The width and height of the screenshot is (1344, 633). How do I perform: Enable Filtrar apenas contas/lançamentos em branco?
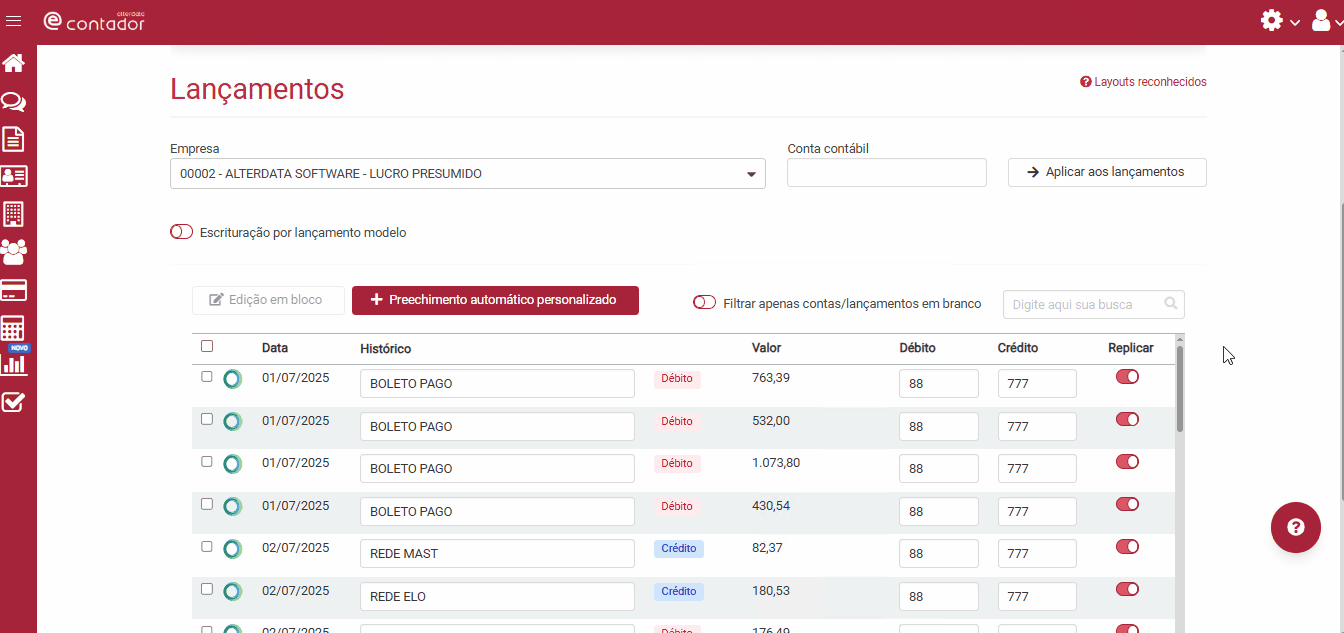point(704,302)
